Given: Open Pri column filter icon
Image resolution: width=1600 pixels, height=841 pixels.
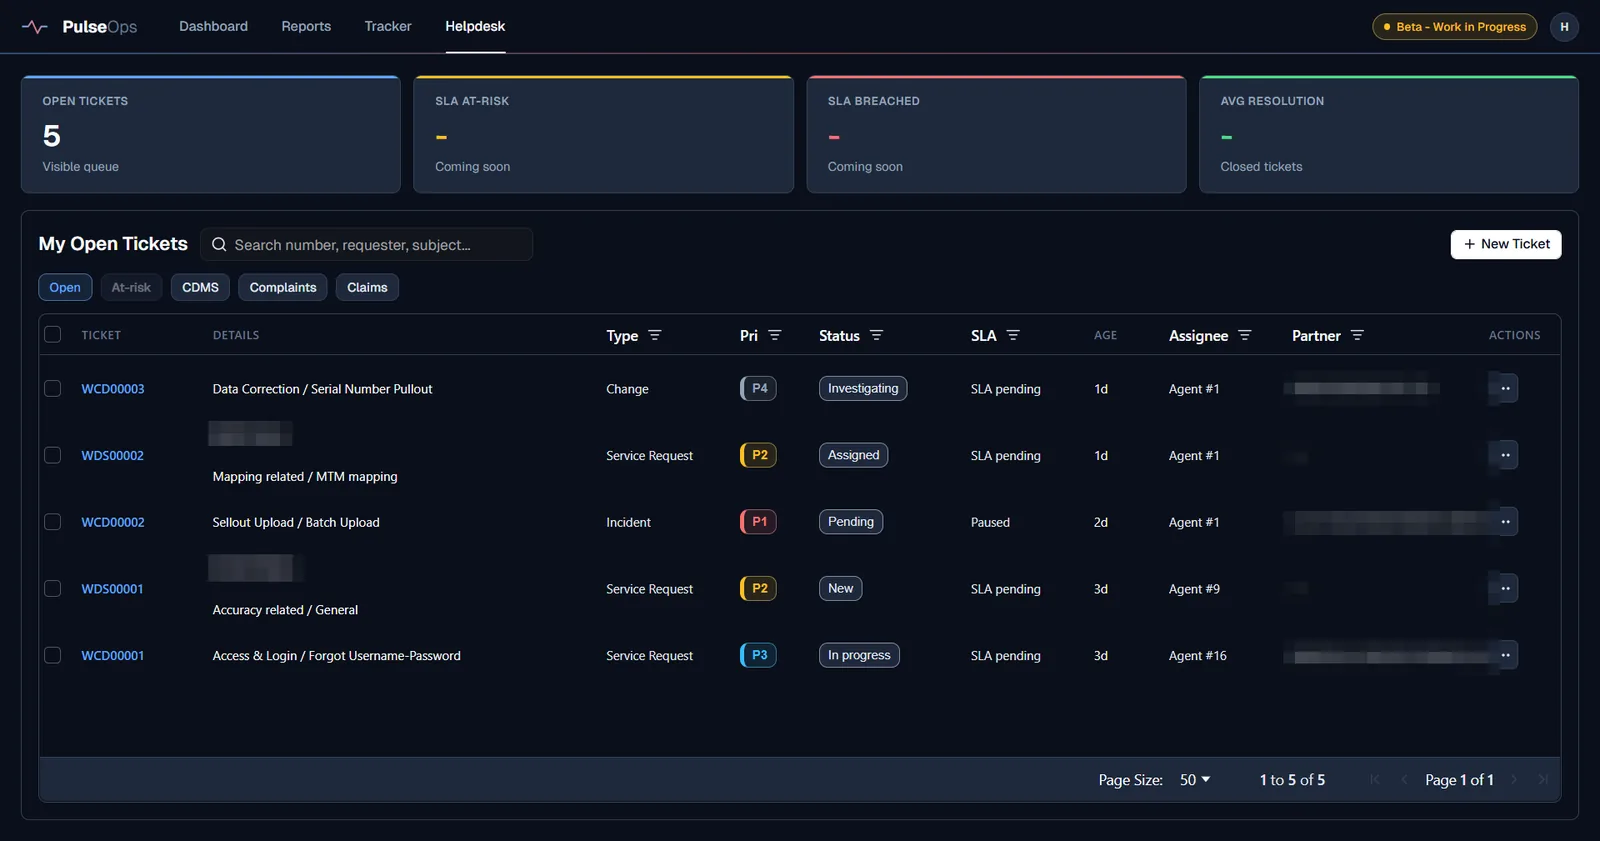Looking at the screenshot, I should pyautogui.click(x=775, y=335).
